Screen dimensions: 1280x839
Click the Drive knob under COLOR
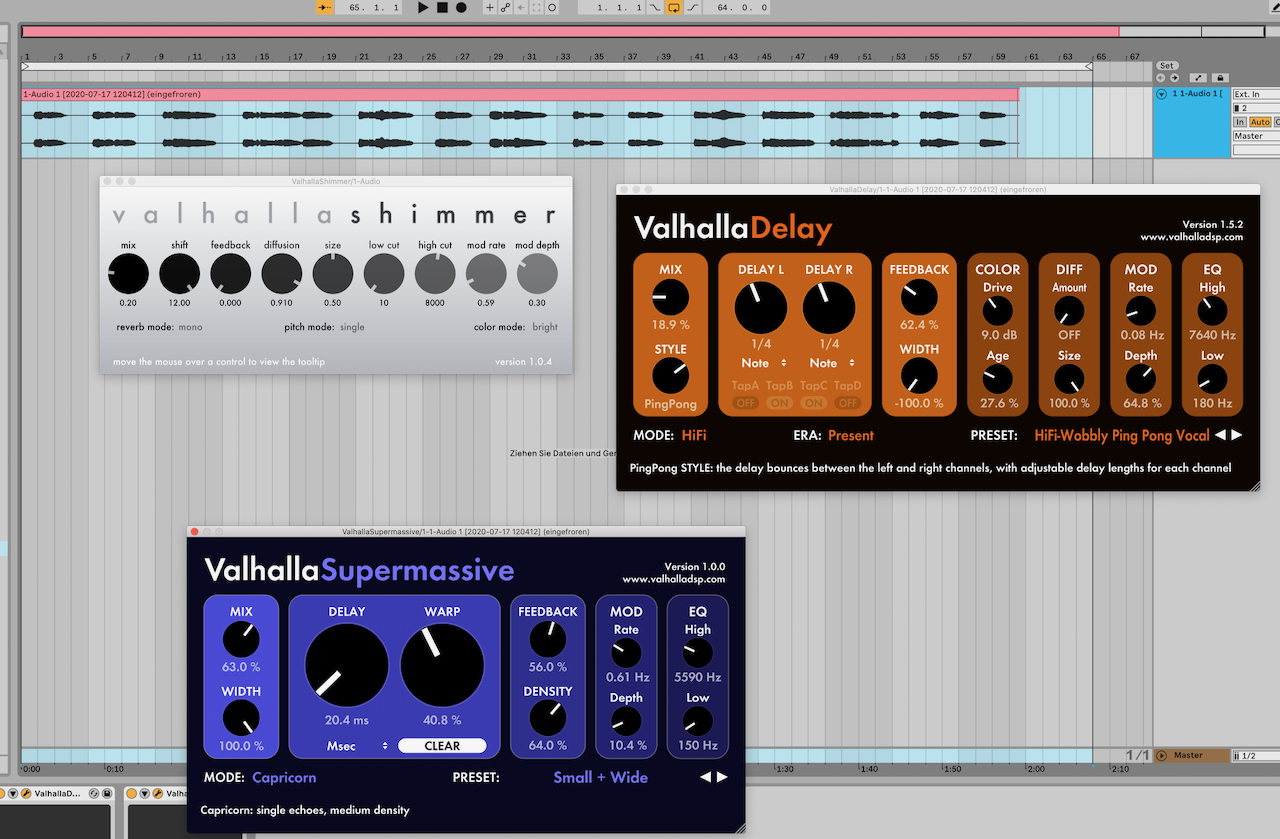click(997, 312)
